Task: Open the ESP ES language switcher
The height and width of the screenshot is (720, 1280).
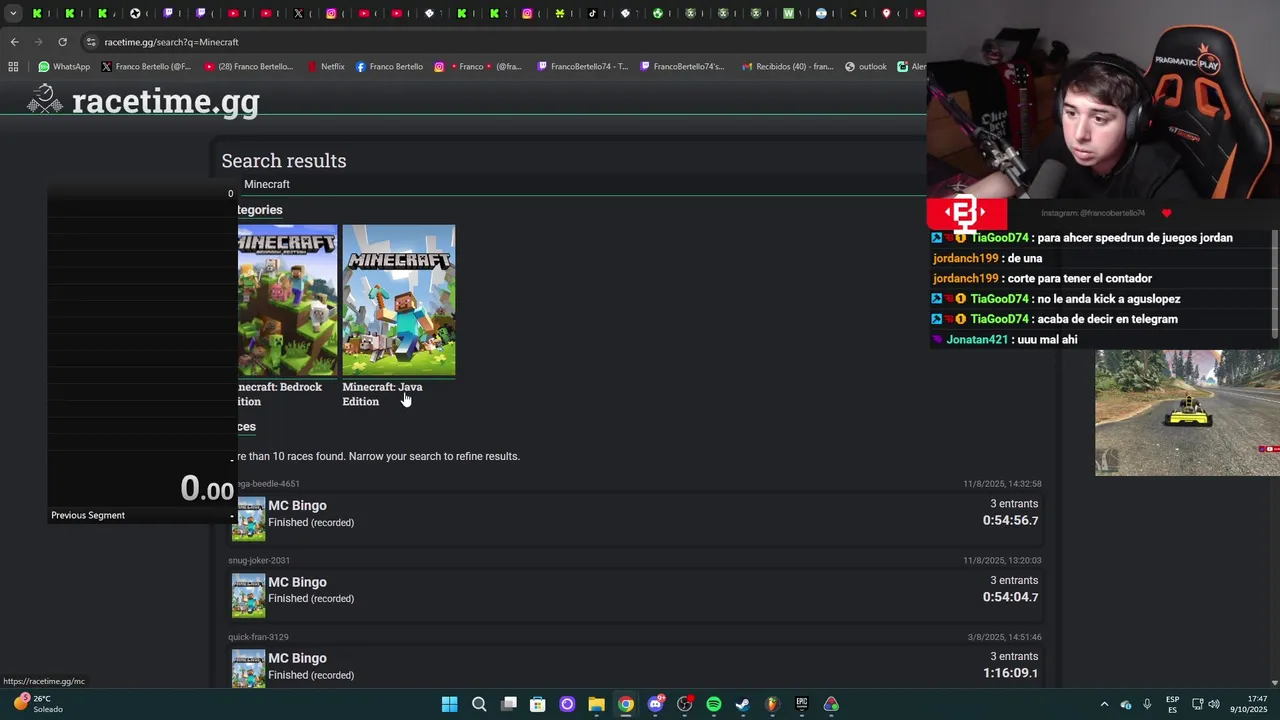Action: tap(1172, 704)
